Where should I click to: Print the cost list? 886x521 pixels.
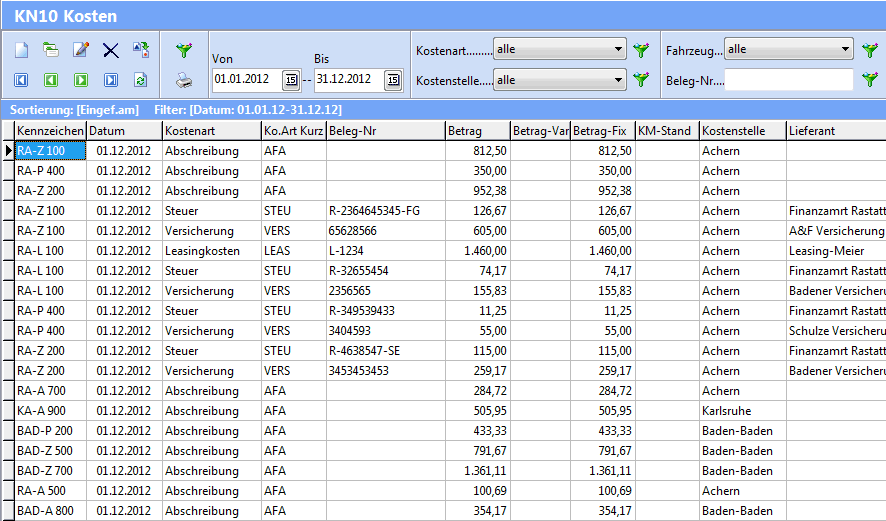click(183, 81)
